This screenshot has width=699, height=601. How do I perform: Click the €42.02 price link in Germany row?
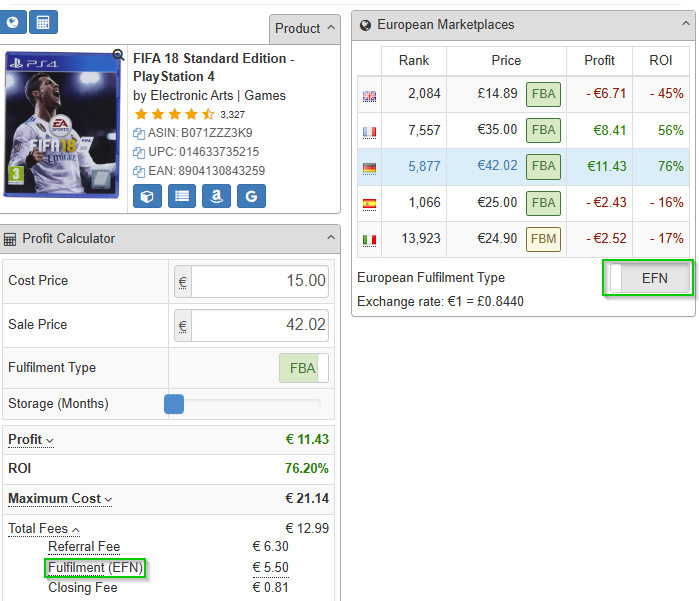(x=497, y=166)
